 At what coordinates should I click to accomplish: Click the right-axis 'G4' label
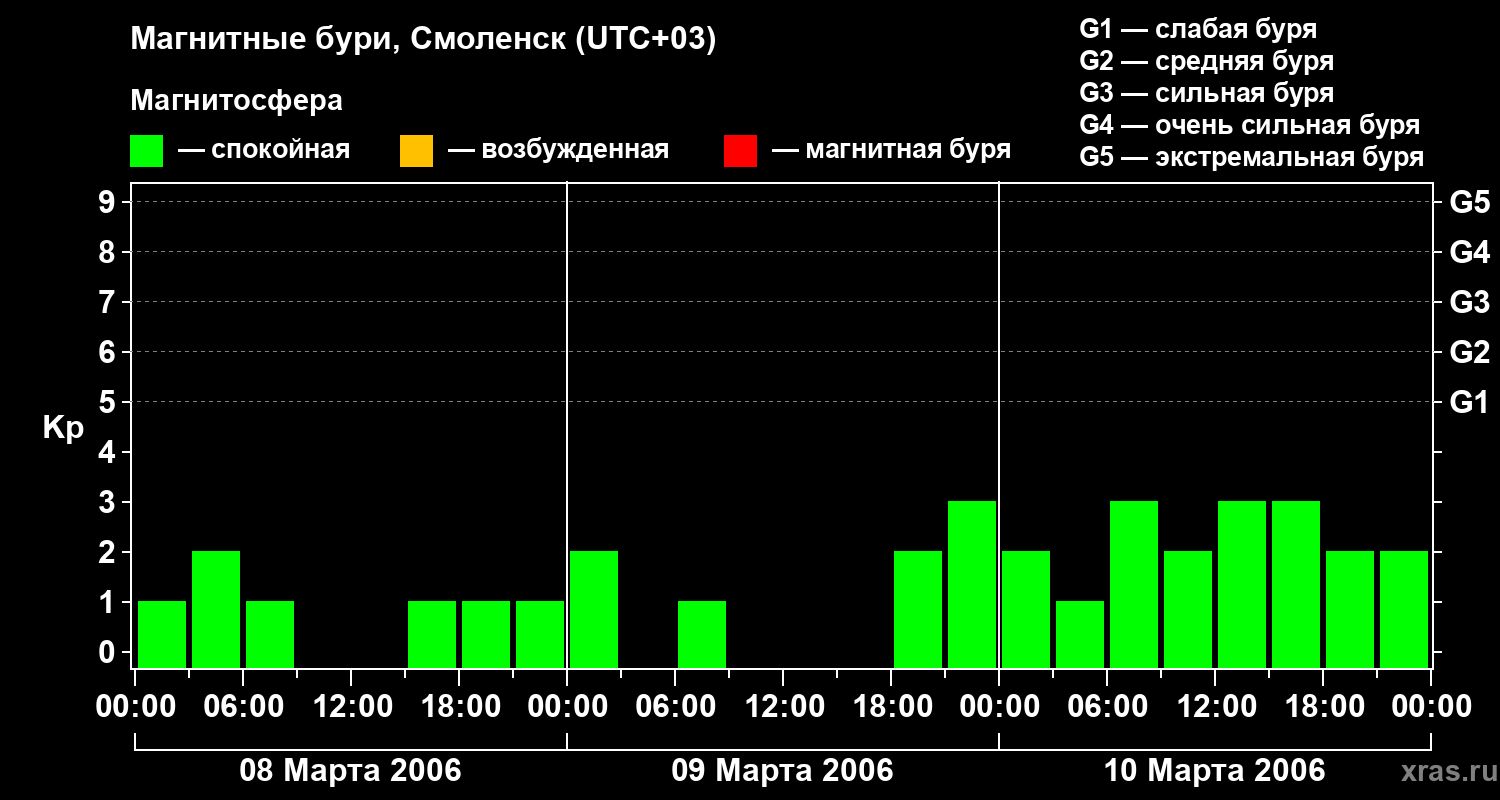click(x=1469, y=252)
